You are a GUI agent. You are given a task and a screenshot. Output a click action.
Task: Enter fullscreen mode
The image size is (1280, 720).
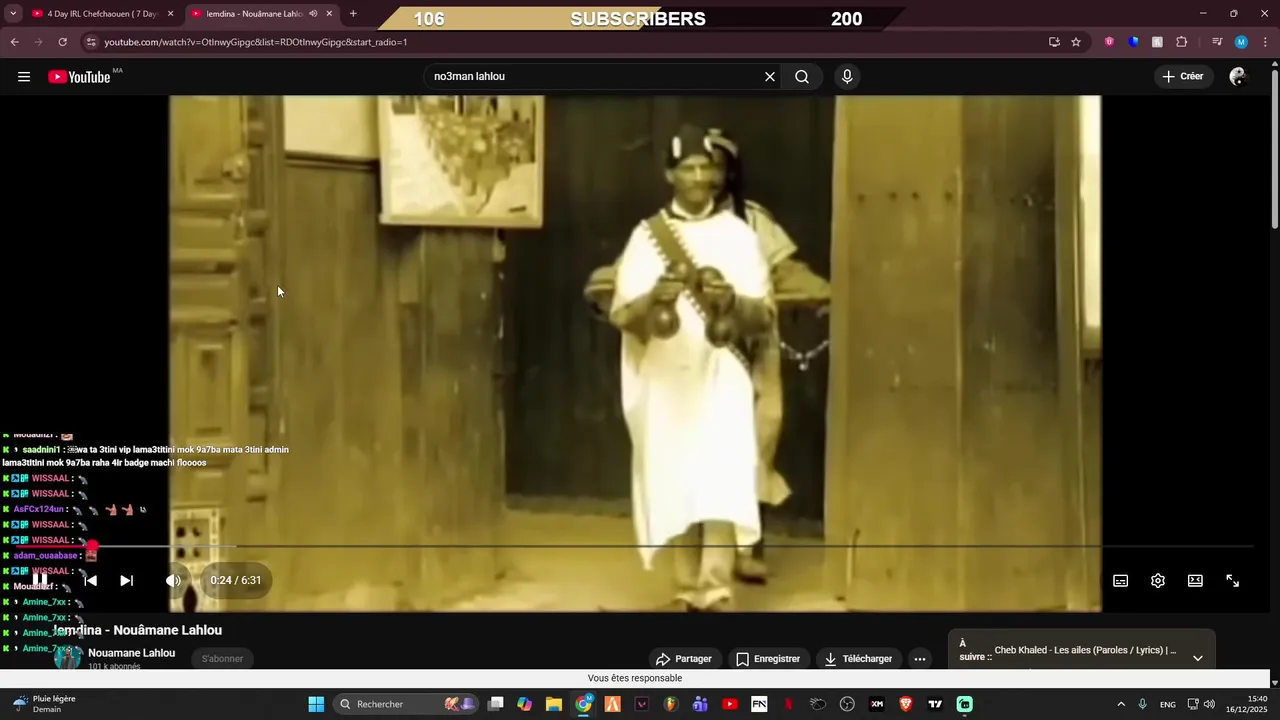[x=1233, y=581]
